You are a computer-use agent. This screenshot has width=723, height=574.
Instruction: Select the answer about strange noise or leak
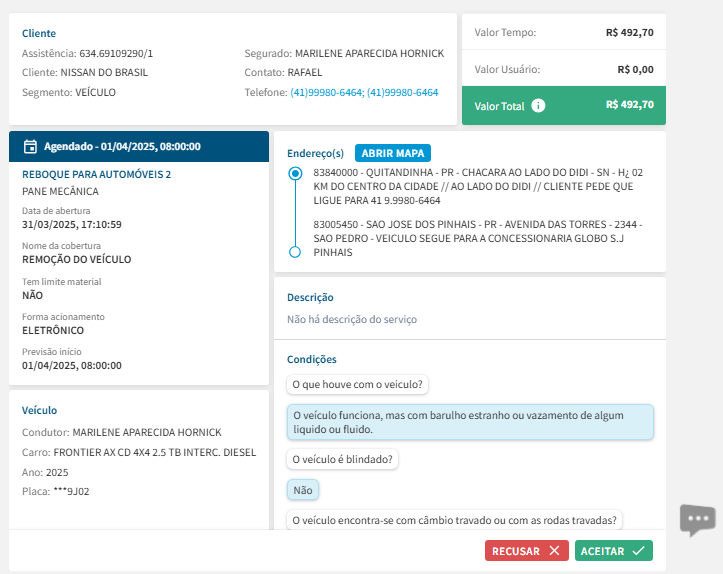point(470,422)
